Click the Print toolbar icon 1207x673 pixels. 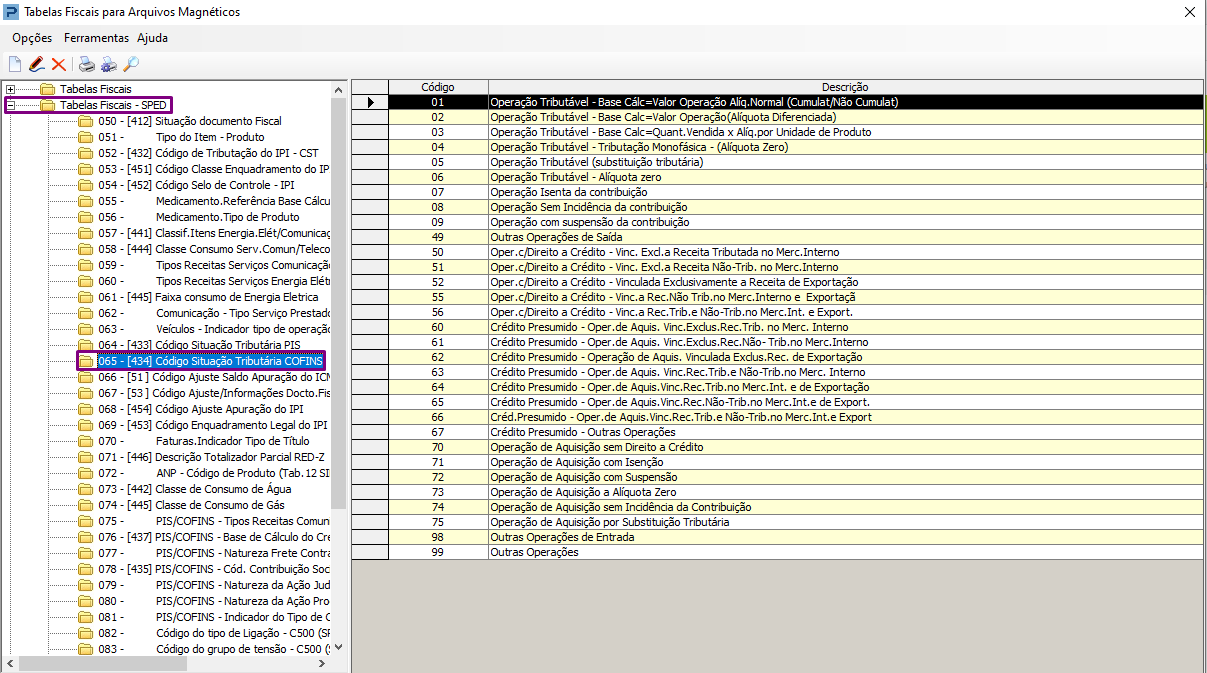[87, 65]
